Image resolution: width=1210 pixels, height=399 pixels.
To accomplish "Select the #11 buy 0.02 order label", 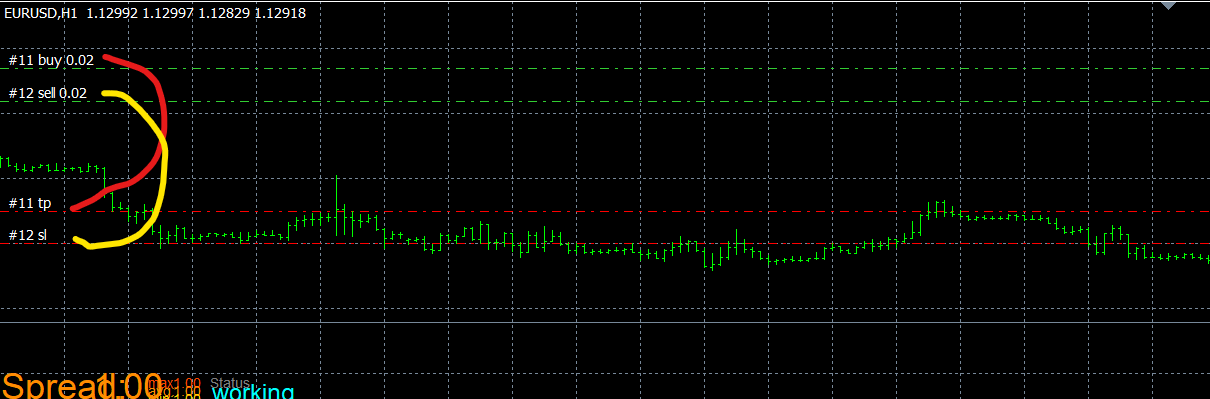I will [51, 60].
